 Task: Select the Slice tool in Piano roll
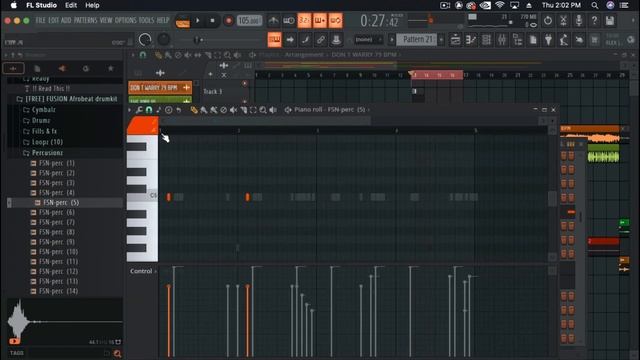coord(243,110)
